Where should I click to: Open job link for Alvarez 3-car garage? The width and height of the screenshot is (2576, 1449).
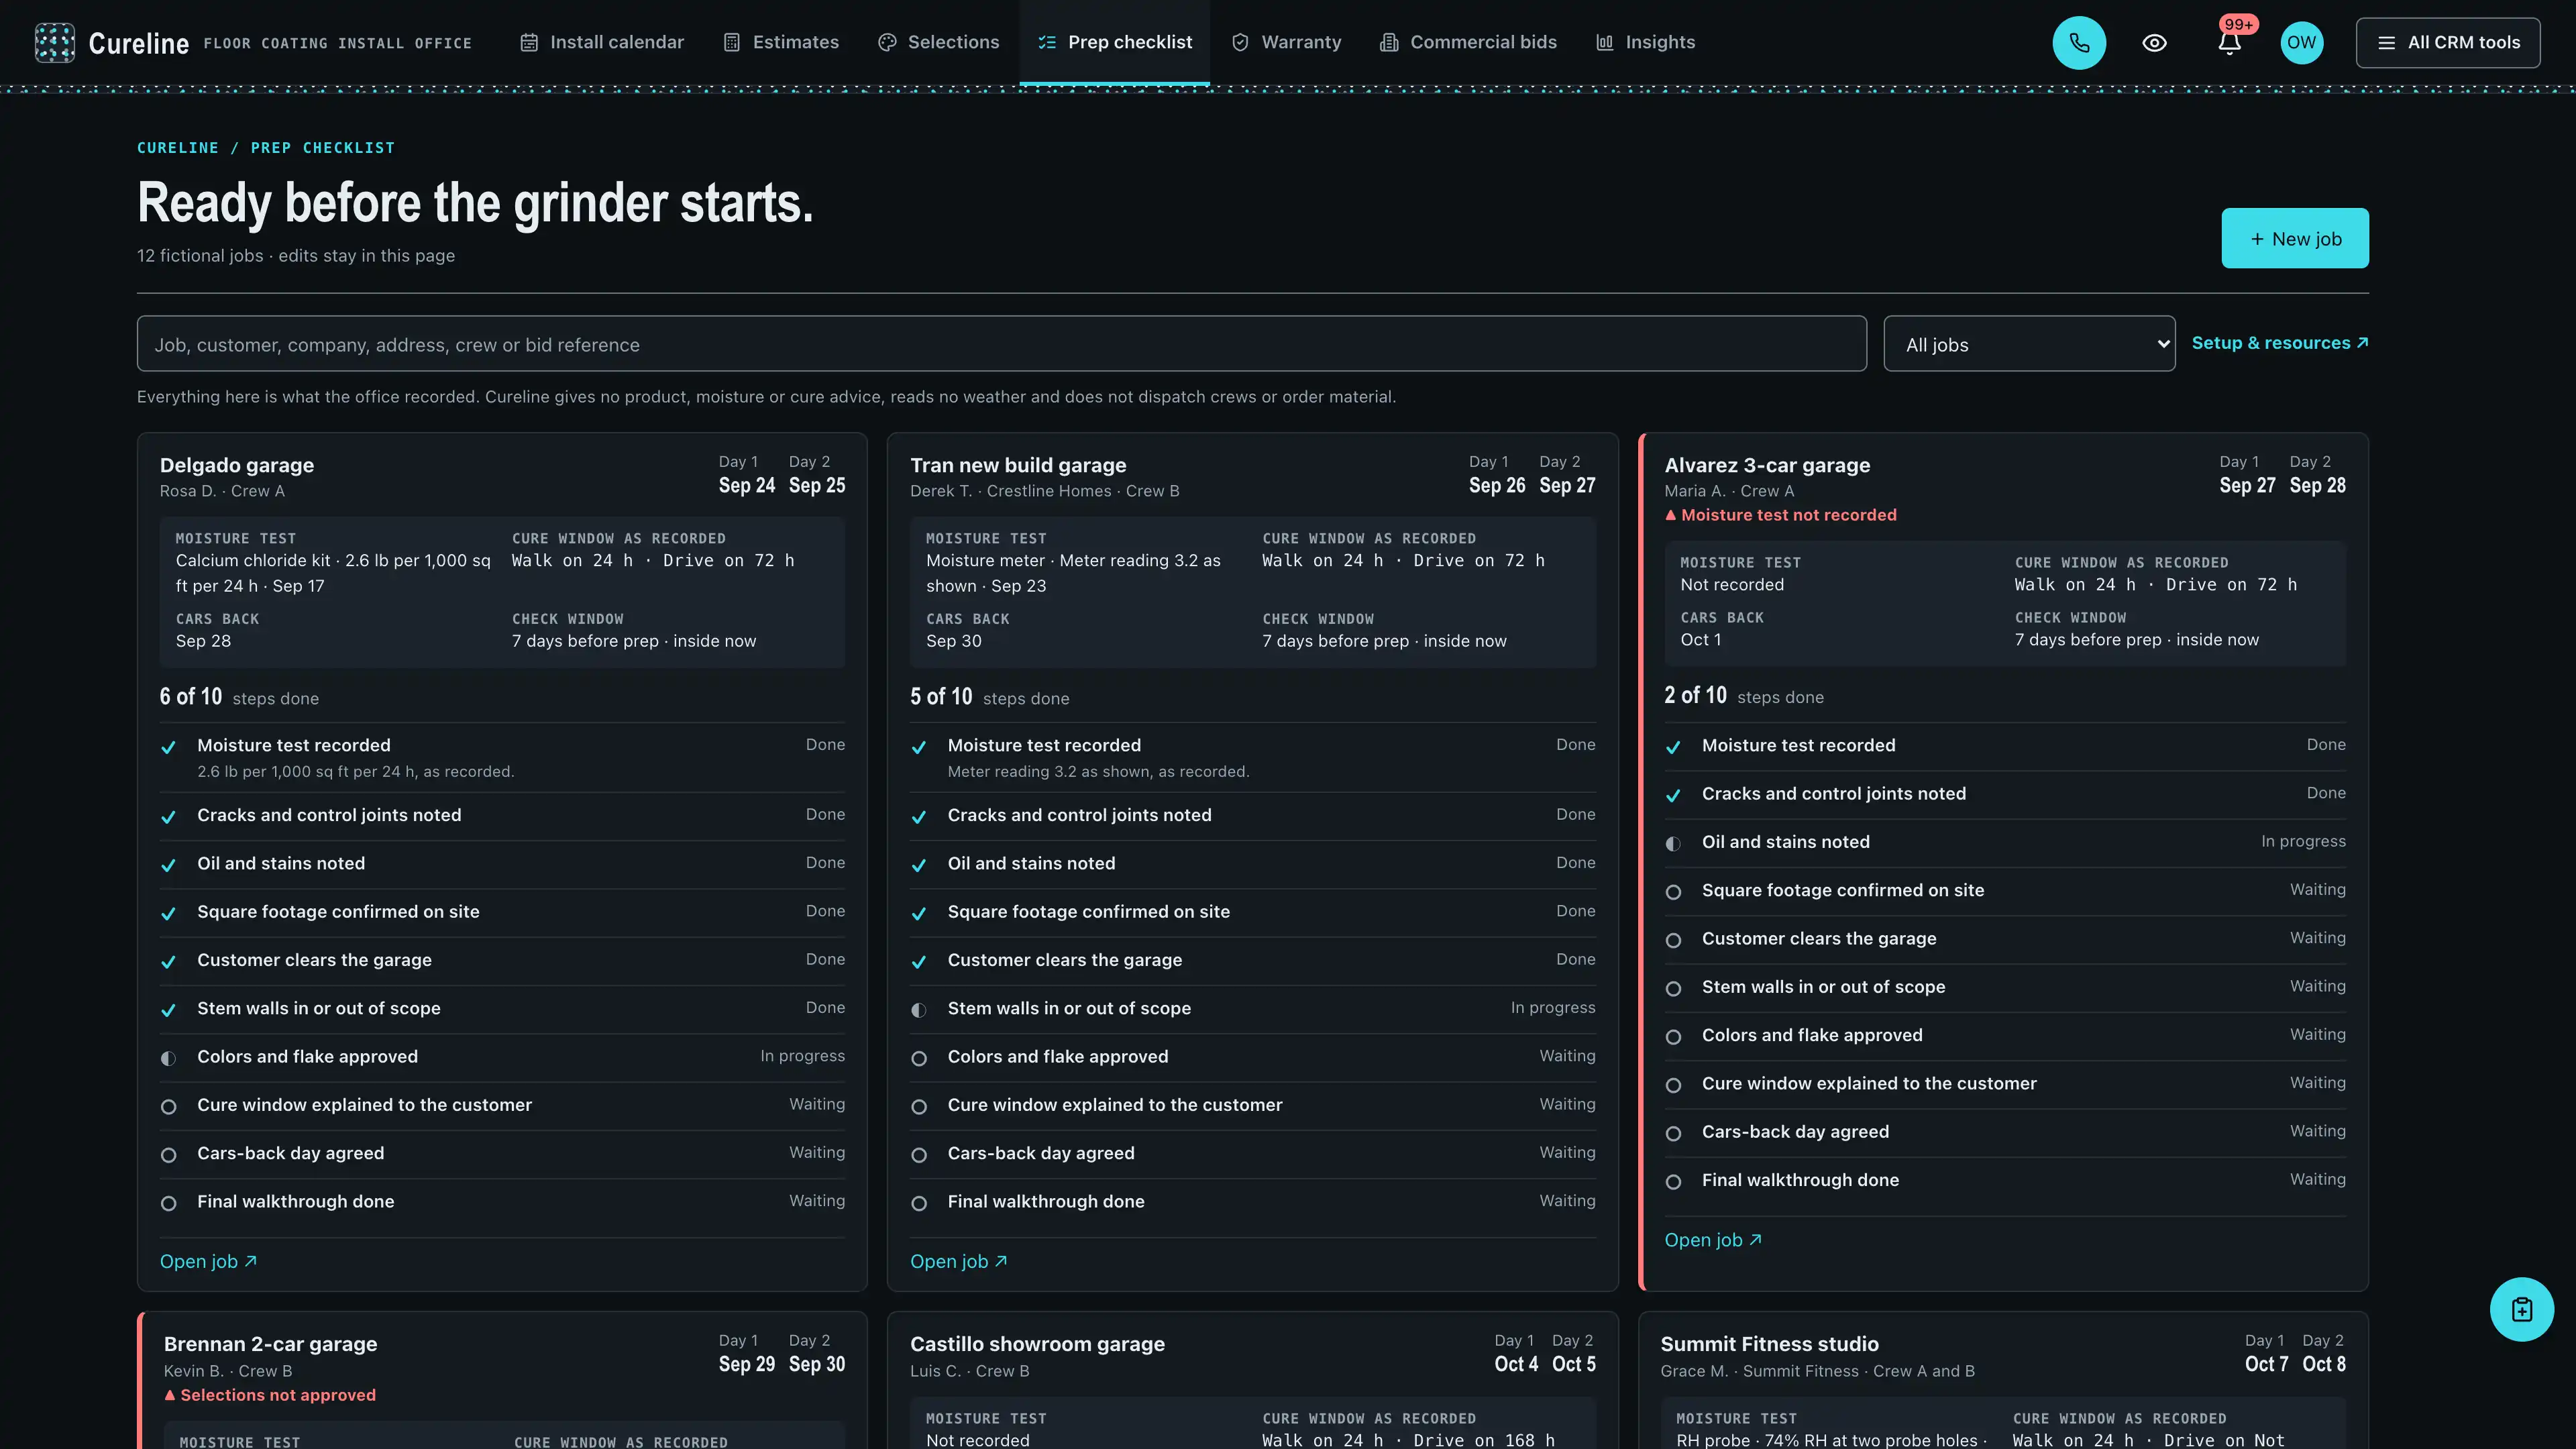(1713, 1240)
